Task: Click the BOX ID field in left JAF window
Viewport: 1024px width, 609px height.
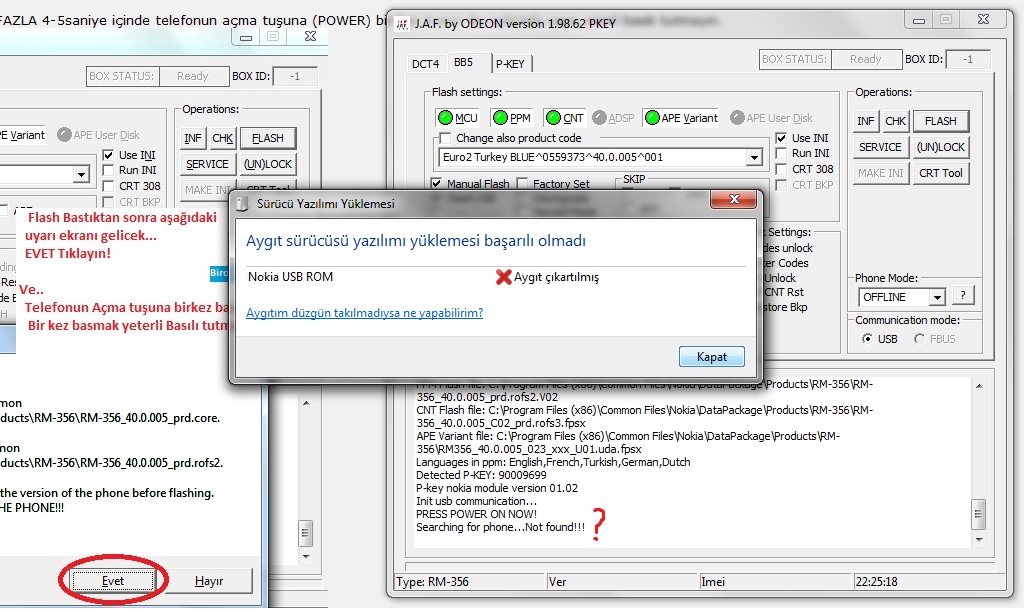Action: 295,76
